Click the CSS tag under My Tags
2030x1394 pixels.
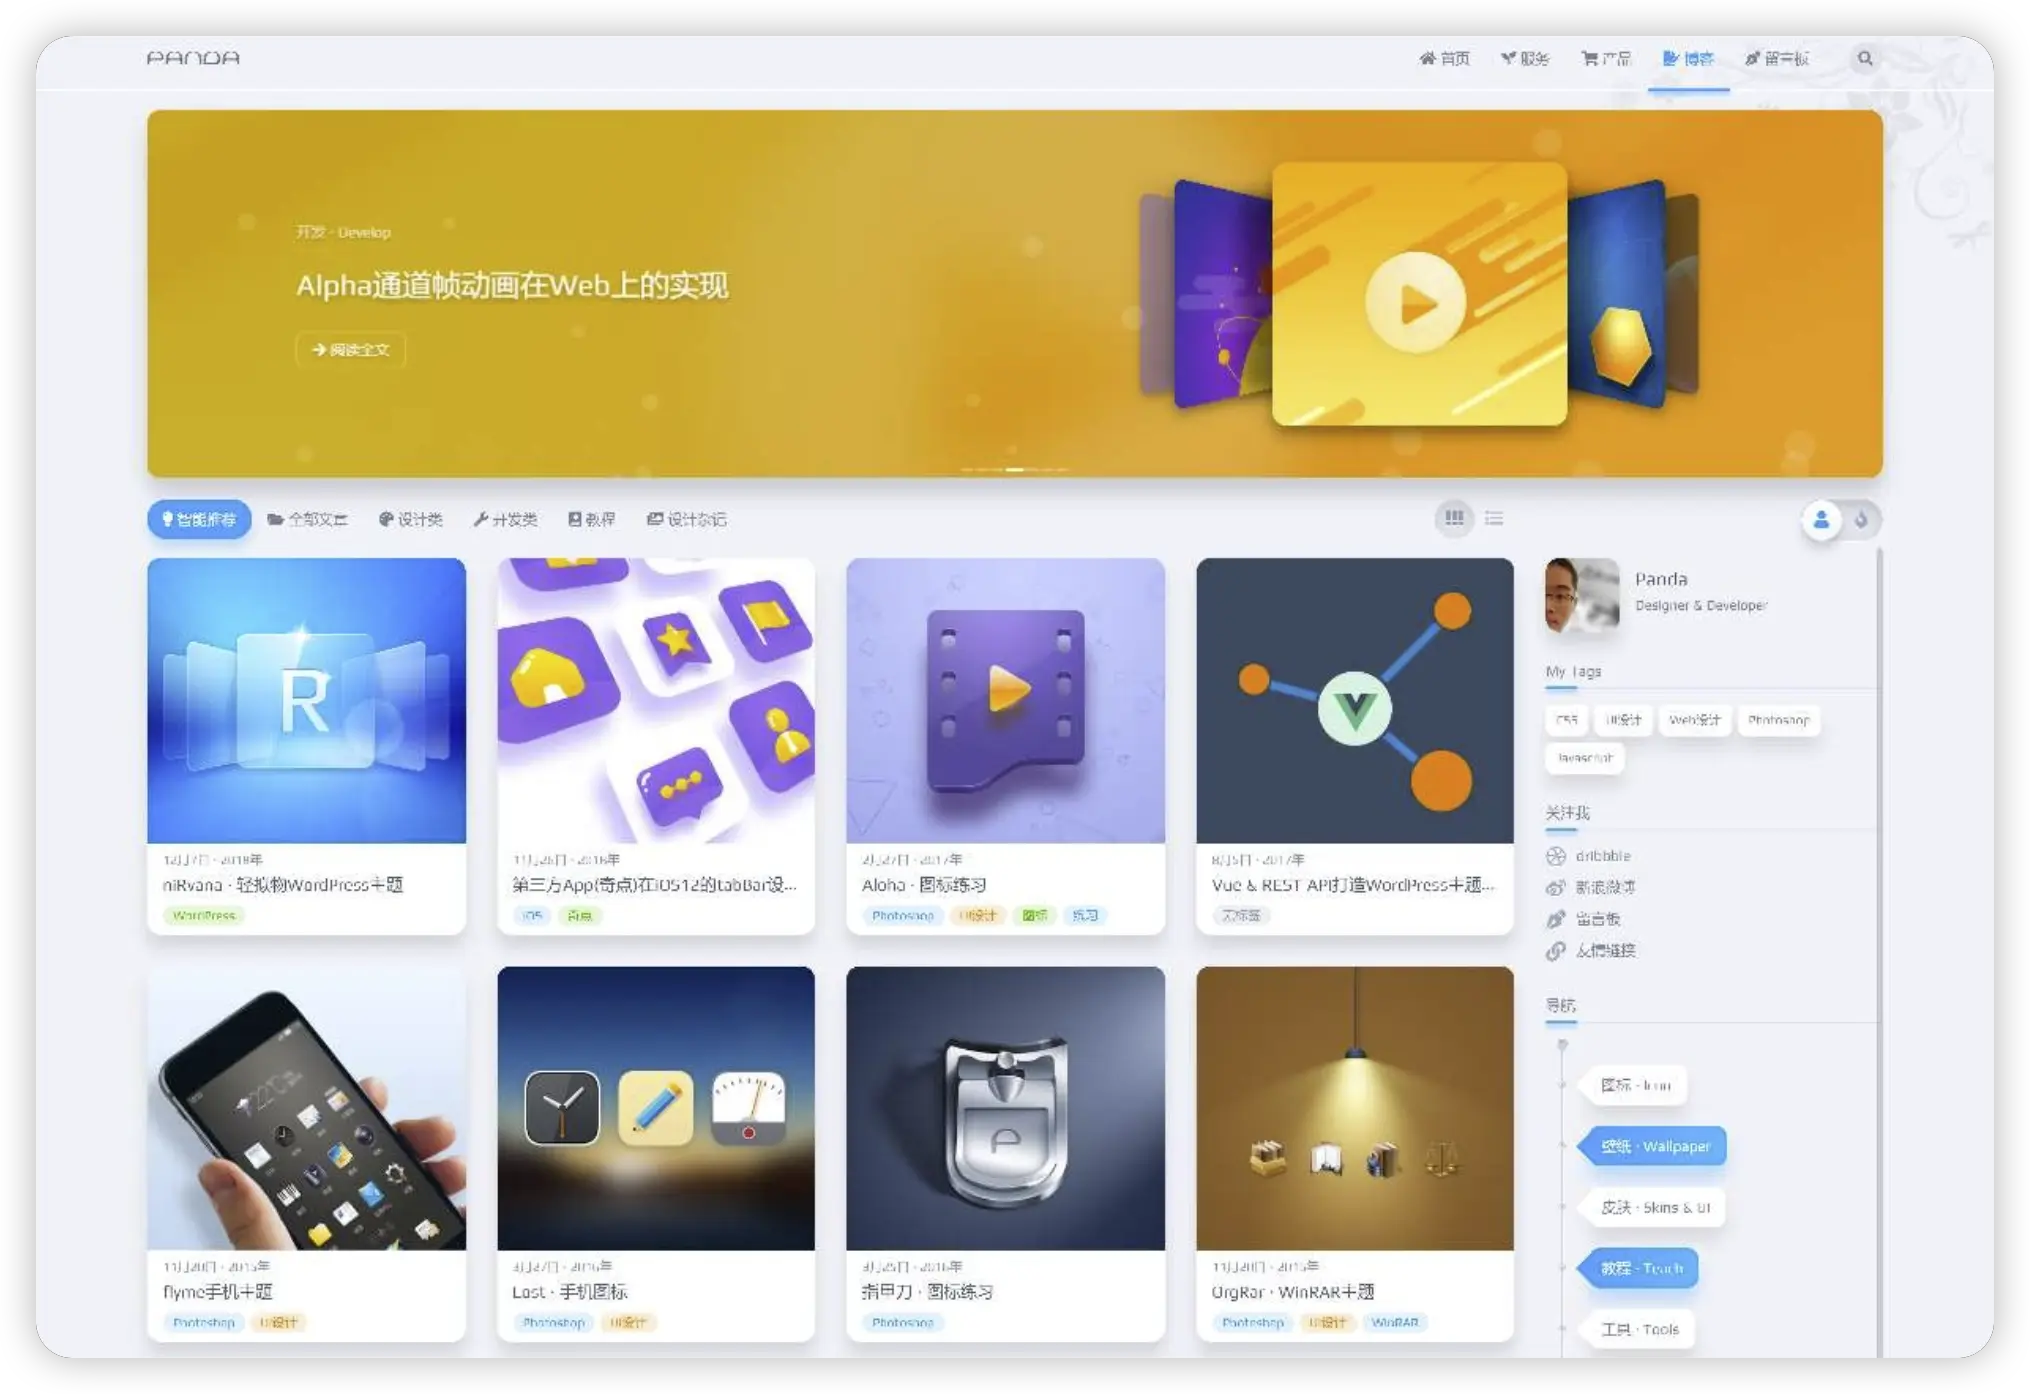click(1567, 720)
